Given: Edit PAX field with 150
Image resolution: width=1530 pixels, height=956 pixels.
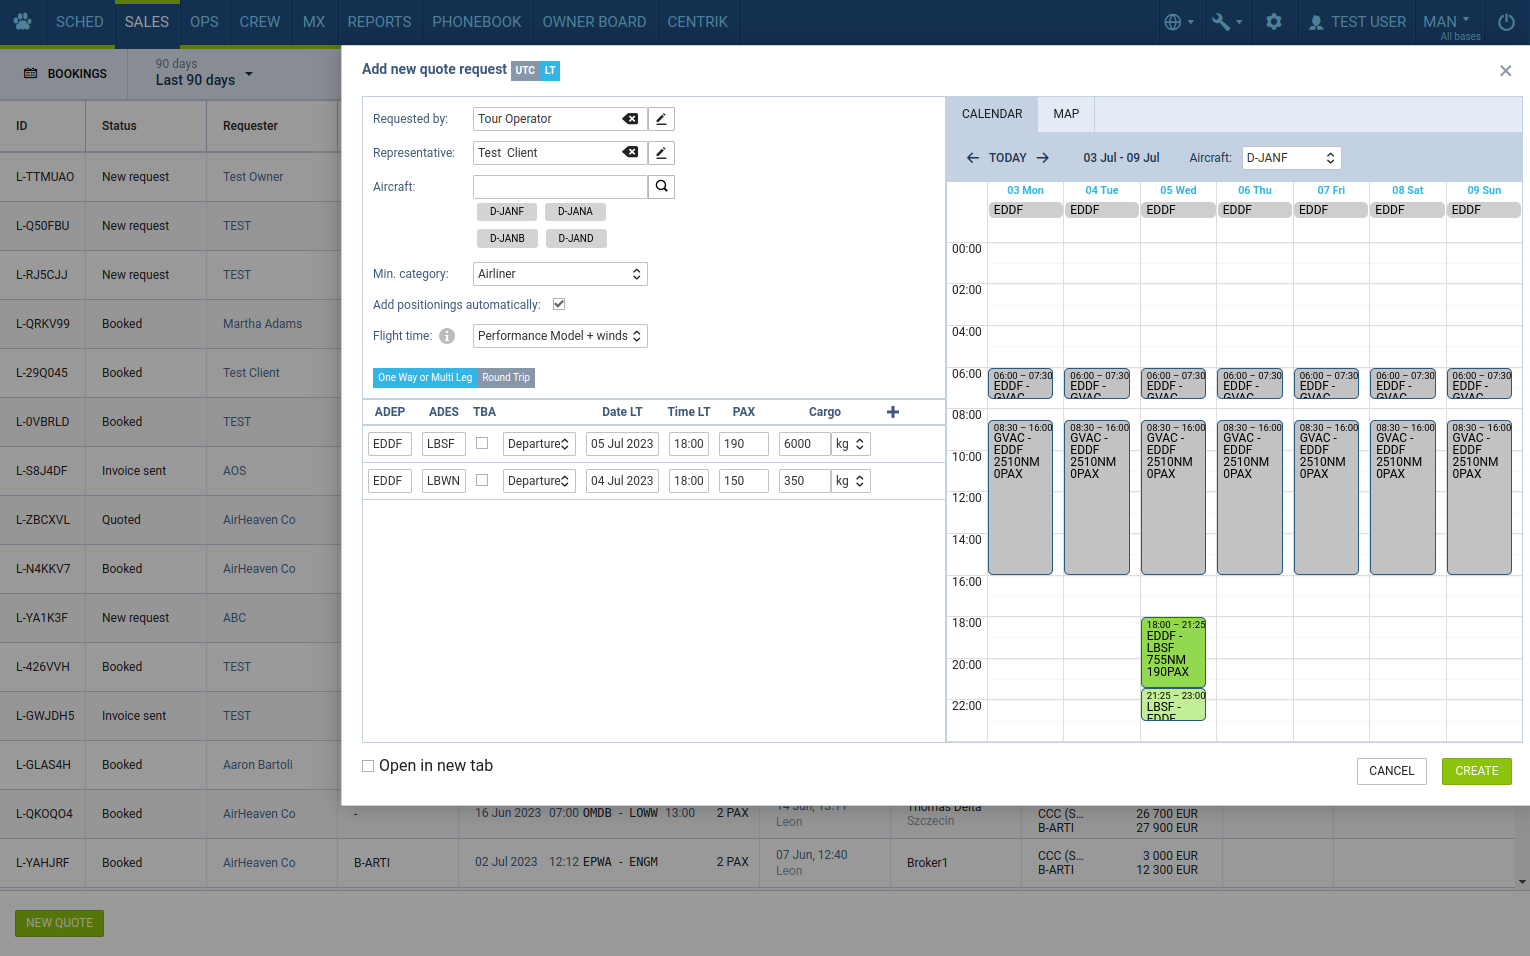Looking at the screenshot, I should pos(744,481).
